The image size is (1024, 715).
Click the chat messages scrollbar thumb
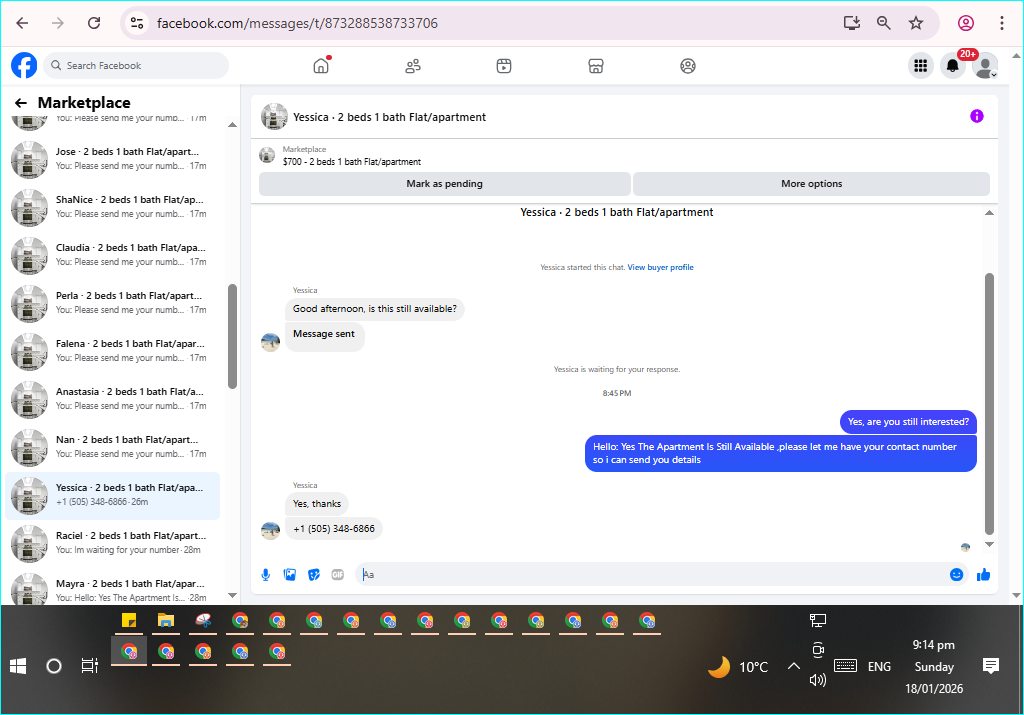(989, 404)
